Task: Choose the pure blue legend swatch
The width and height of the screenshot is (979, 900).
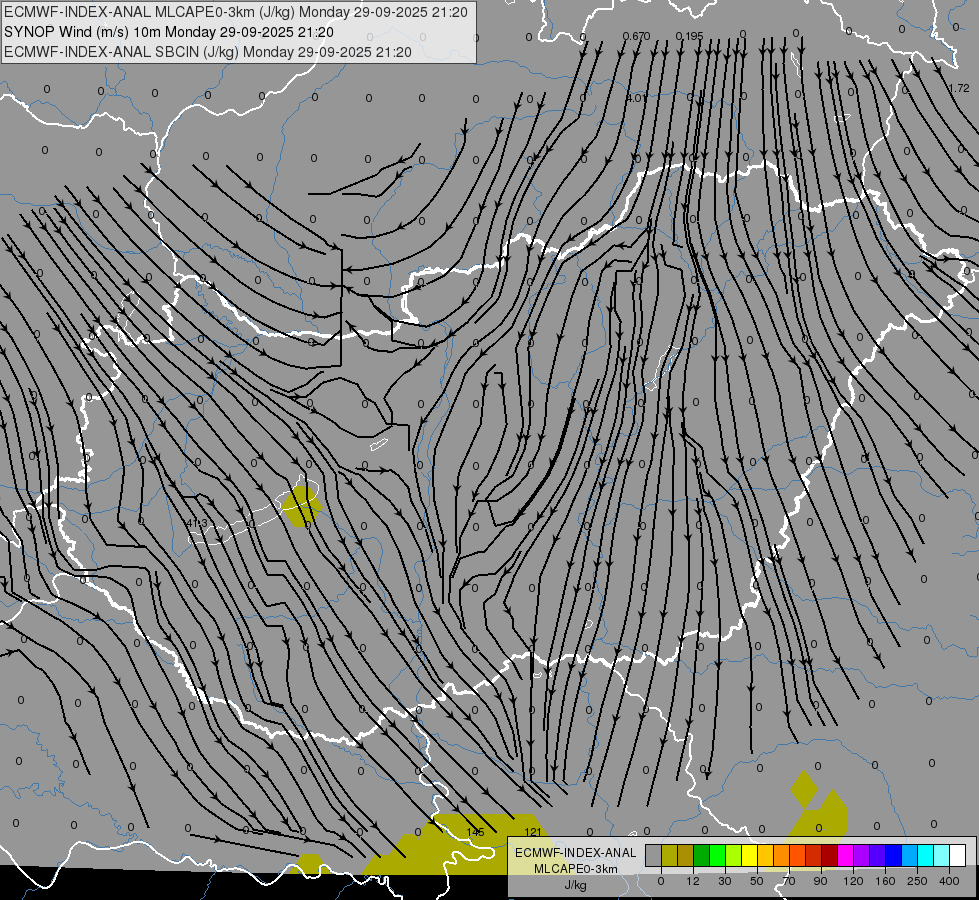Action: tap(894, 856)
